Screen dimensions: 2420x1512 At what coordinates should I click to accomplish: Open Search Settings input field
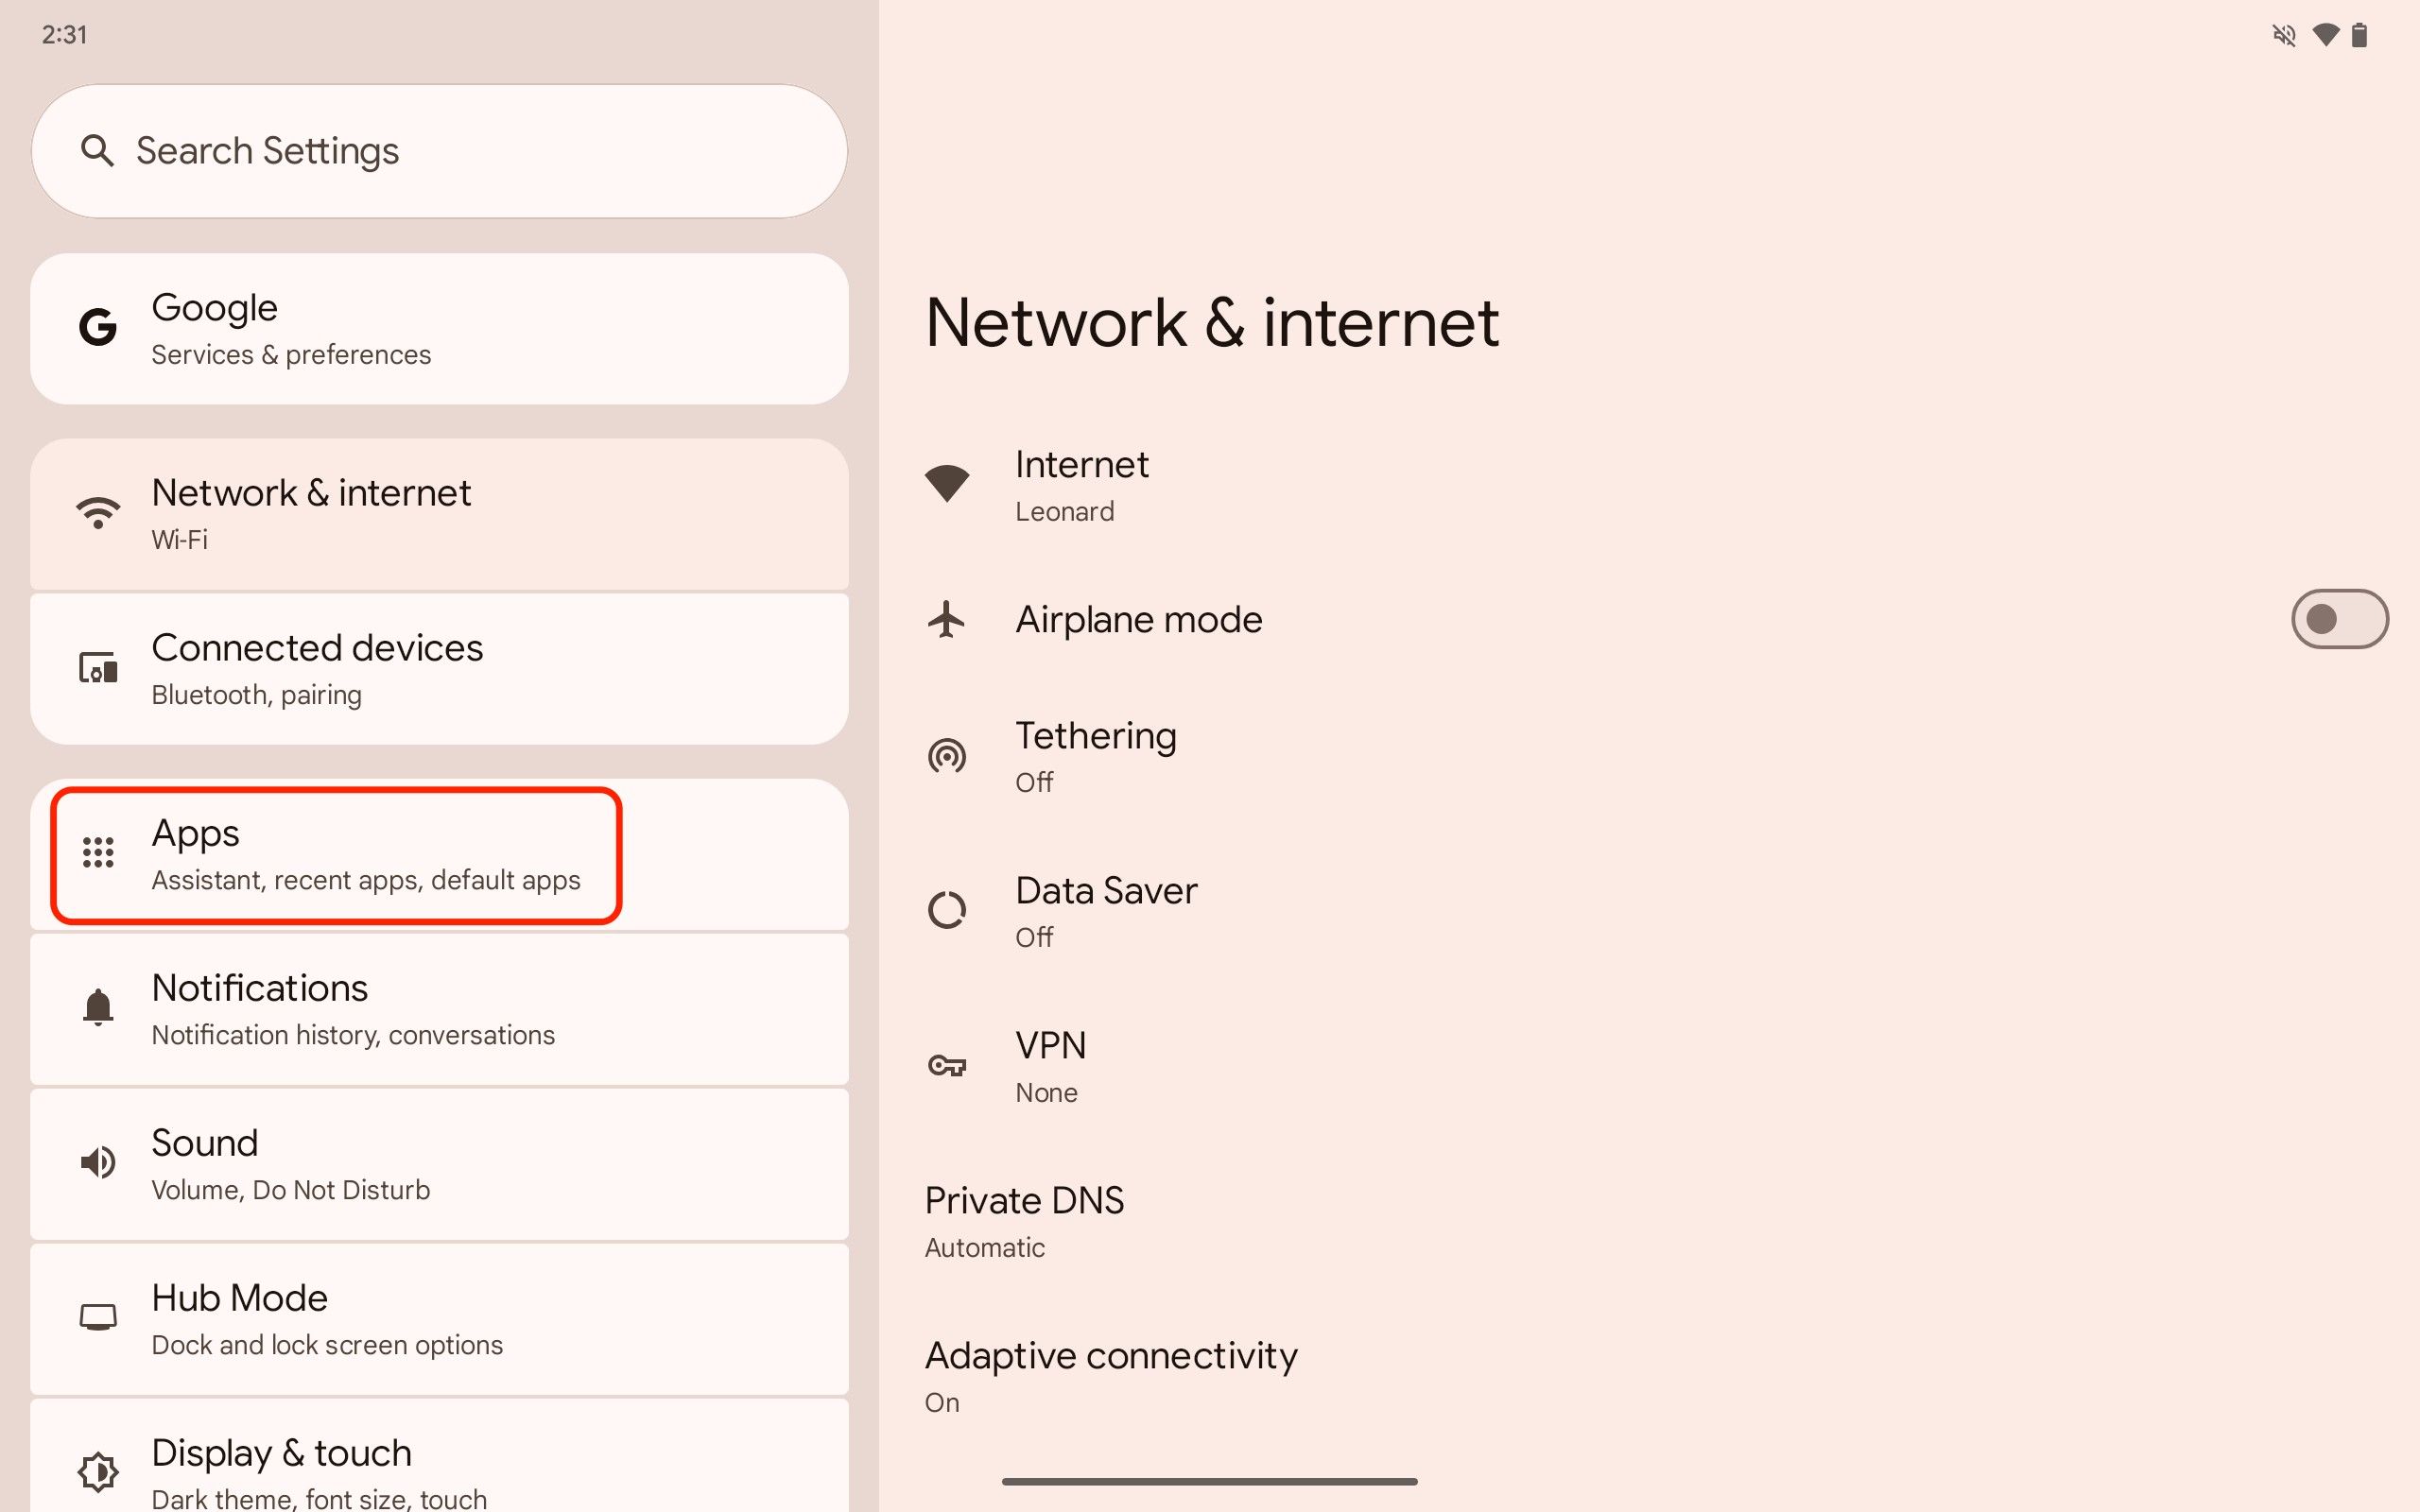coord(441,150)
